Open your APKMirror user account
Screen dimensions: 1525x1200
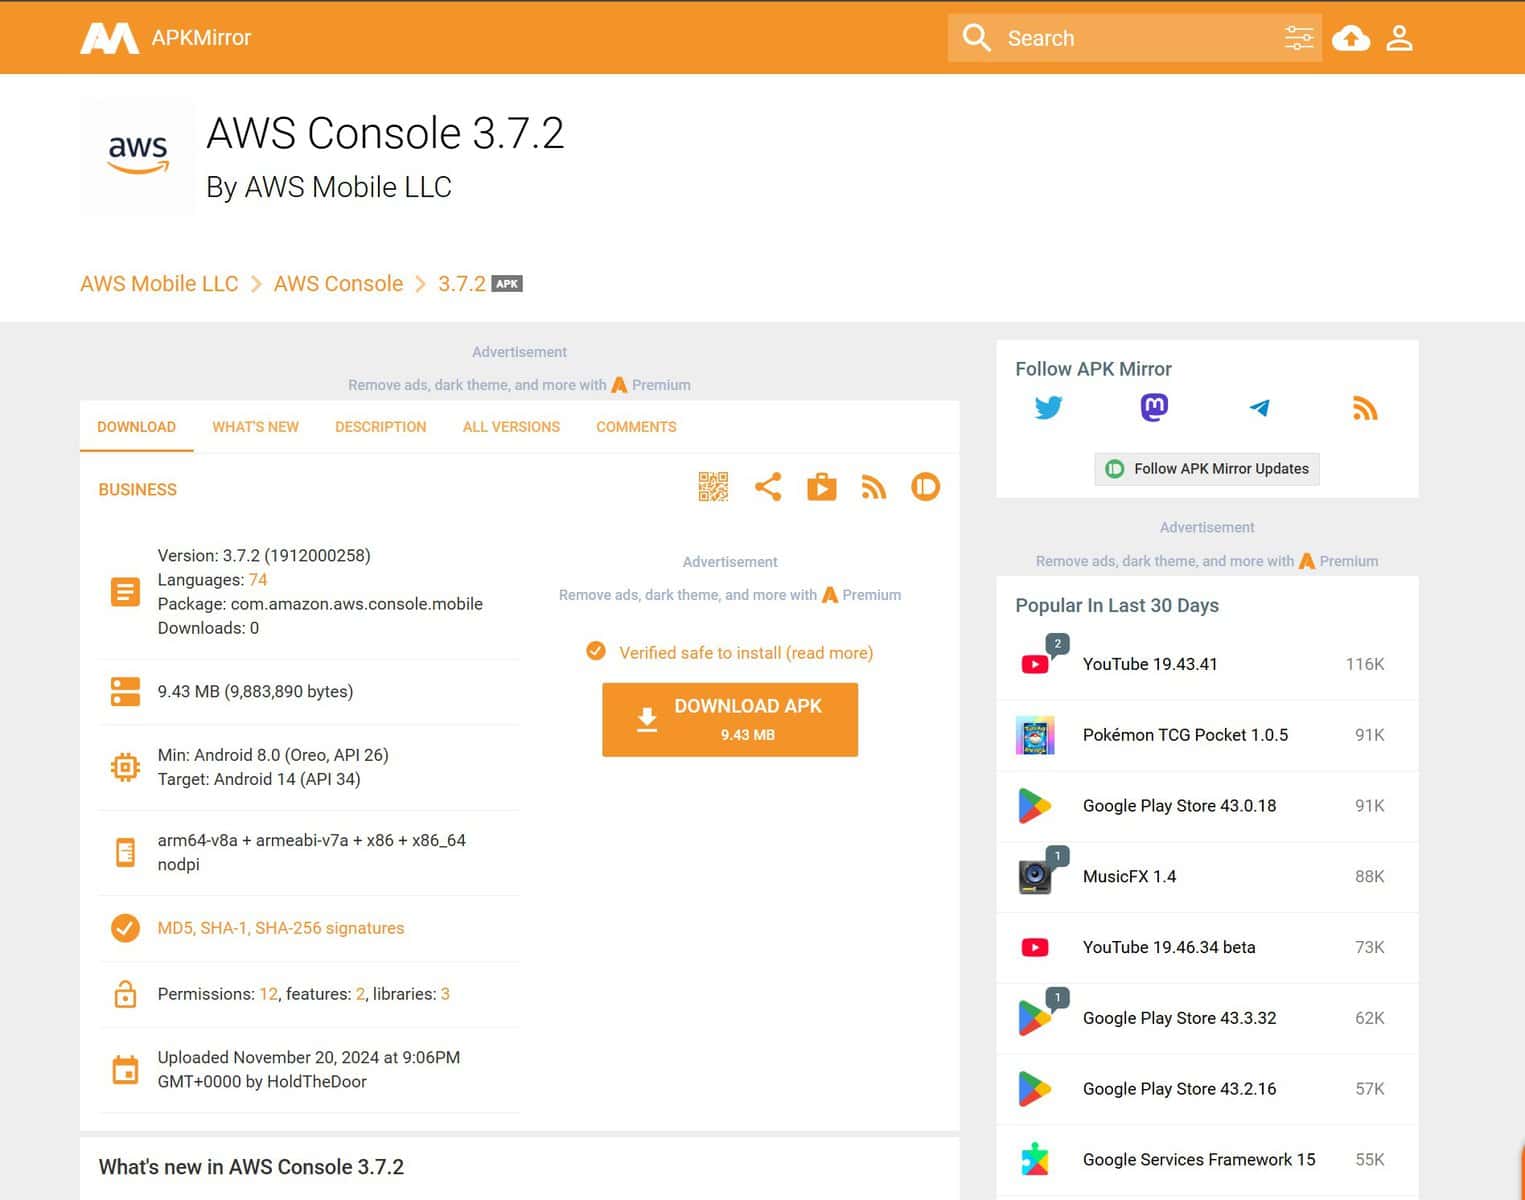[1399, 37]
